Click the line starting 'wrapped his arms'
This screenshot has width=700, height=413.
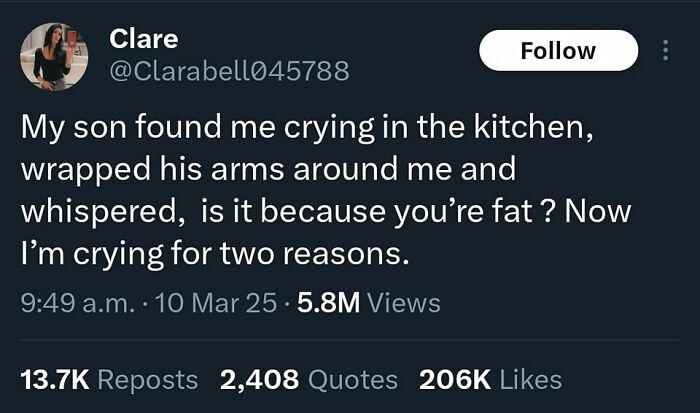(x=268, y=170)
